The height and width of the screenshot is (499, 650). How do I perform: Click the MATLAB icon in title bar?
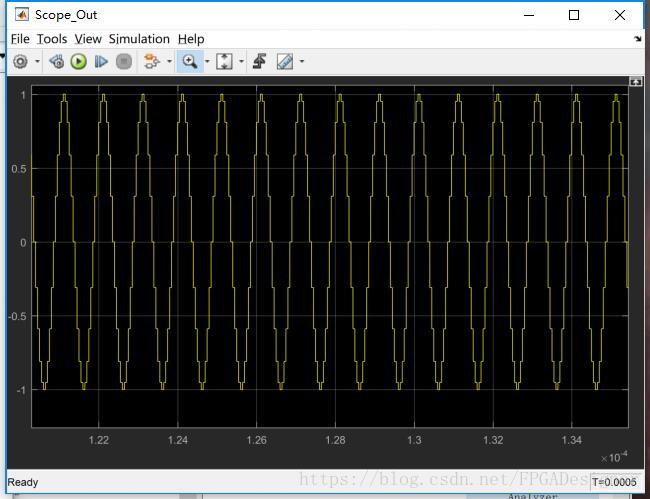click(x=22, y=15)
